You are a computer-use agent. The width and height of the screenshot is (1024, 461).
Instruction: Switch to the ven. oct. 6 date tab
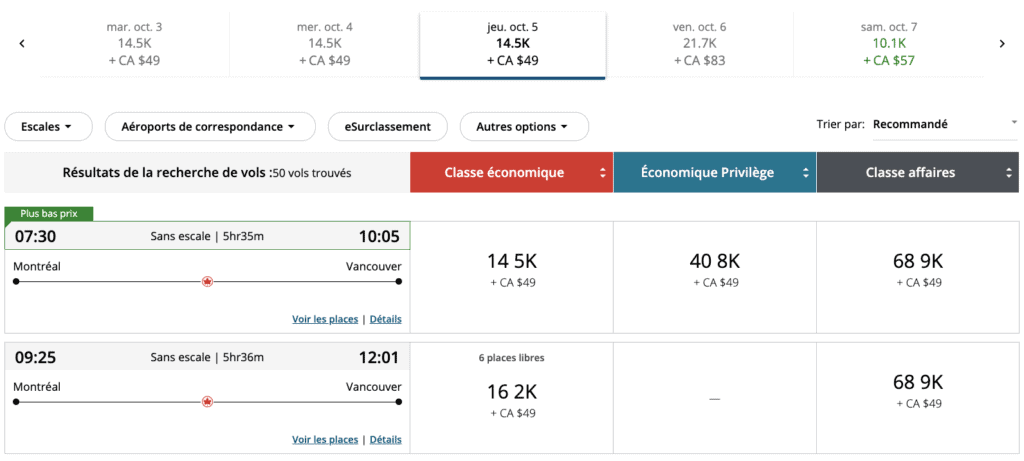700,43
